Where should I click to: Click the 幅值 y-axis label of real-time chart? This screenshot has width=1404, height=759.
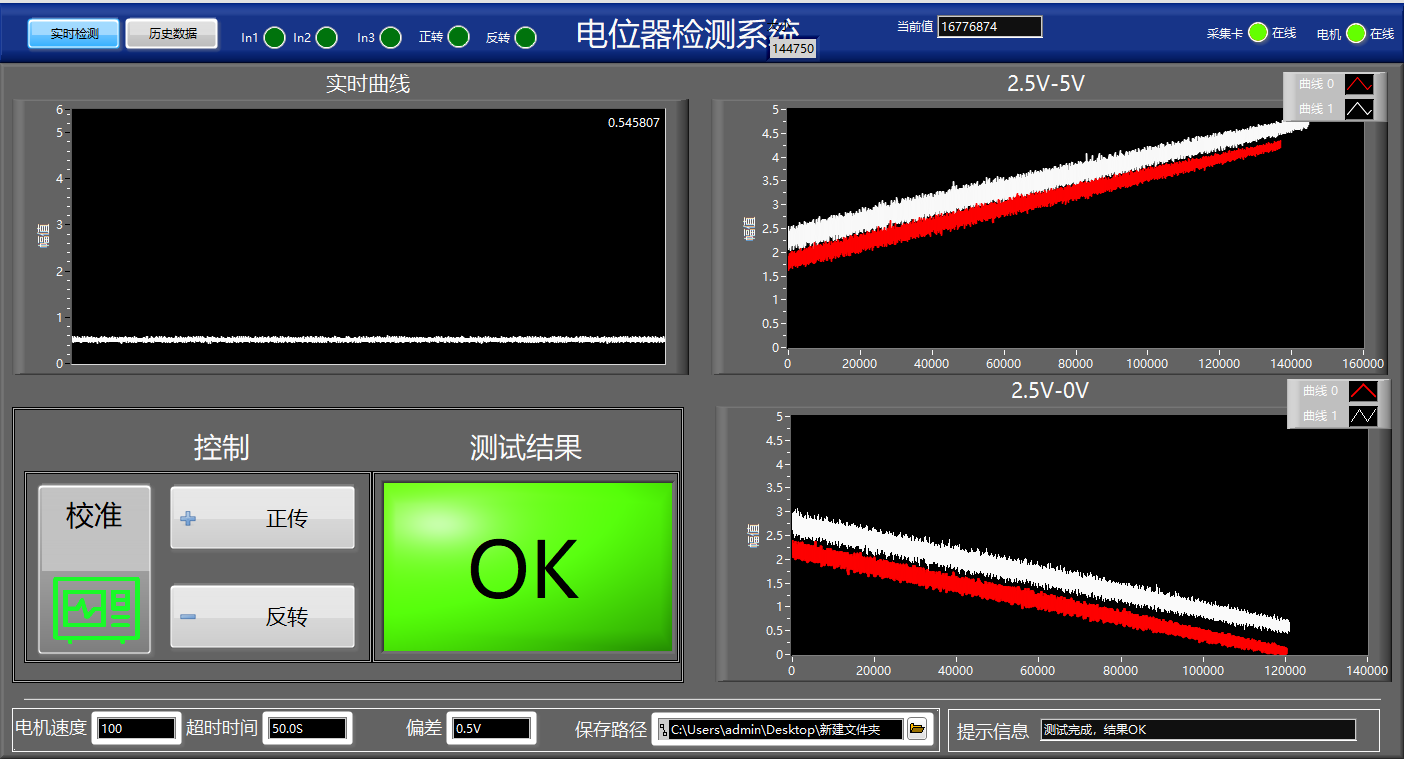click(x=42, y=235)
